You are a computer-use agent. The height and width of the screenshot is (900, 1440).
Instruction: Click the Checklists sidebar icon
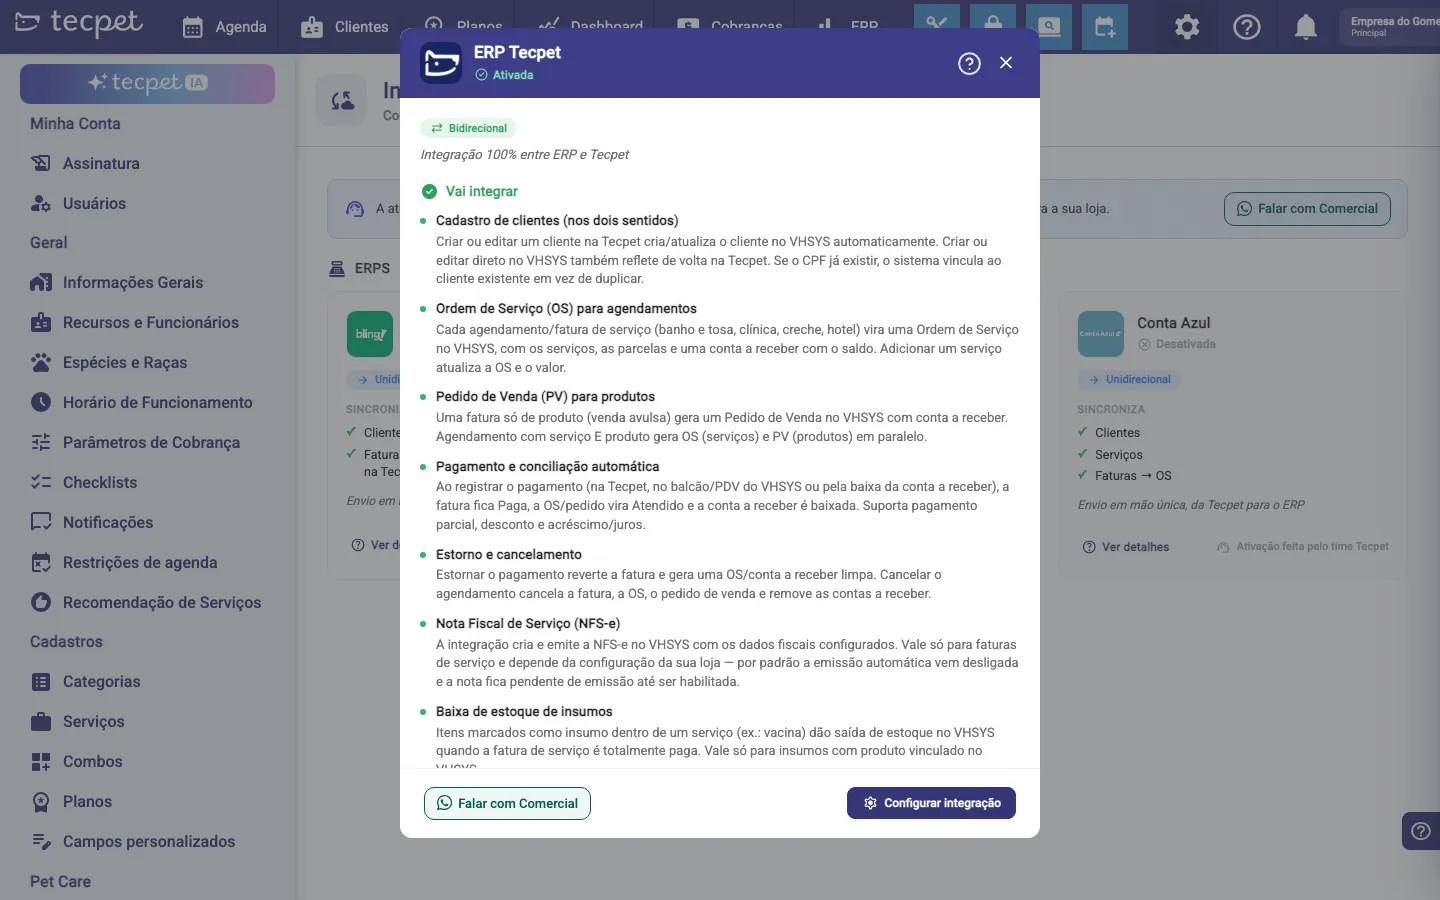coord(41,483)
